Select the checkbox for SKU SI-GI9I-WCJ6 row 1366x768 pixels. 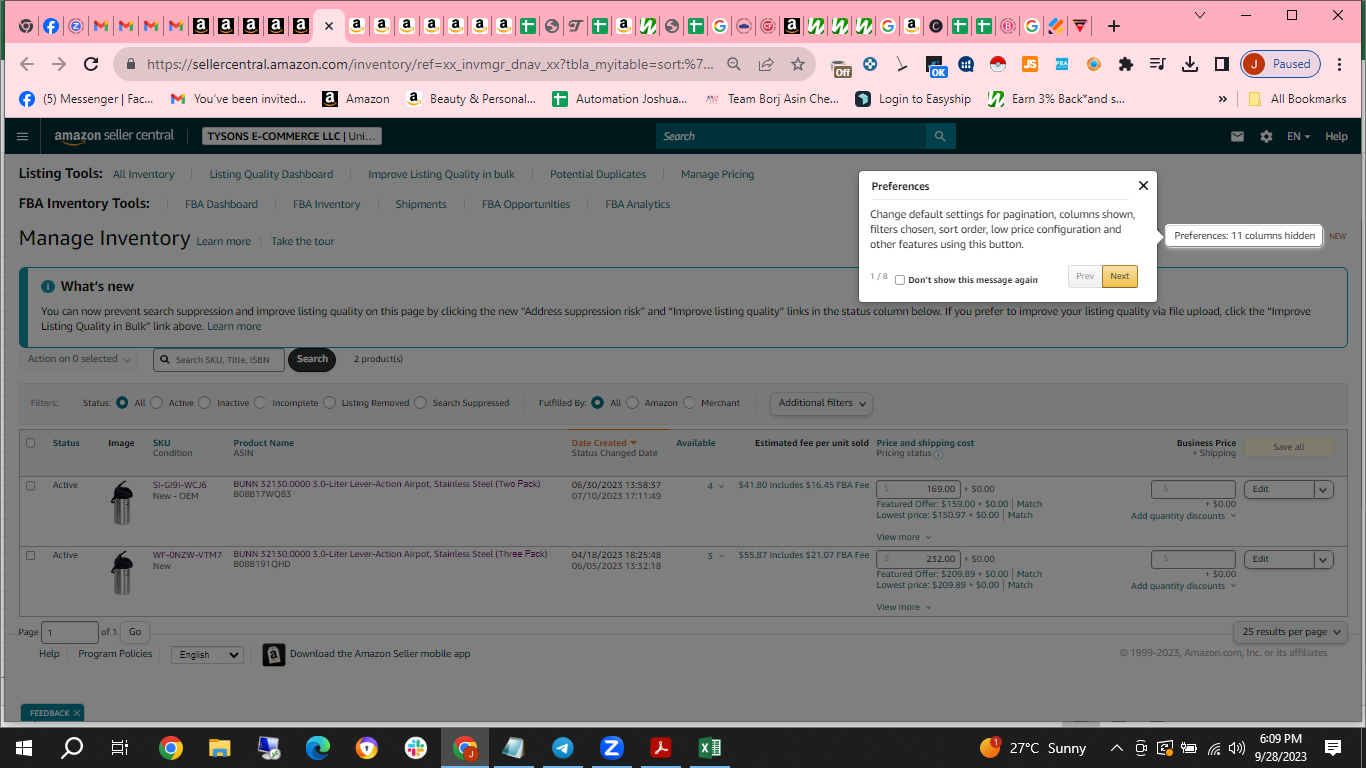coord(30,486)
